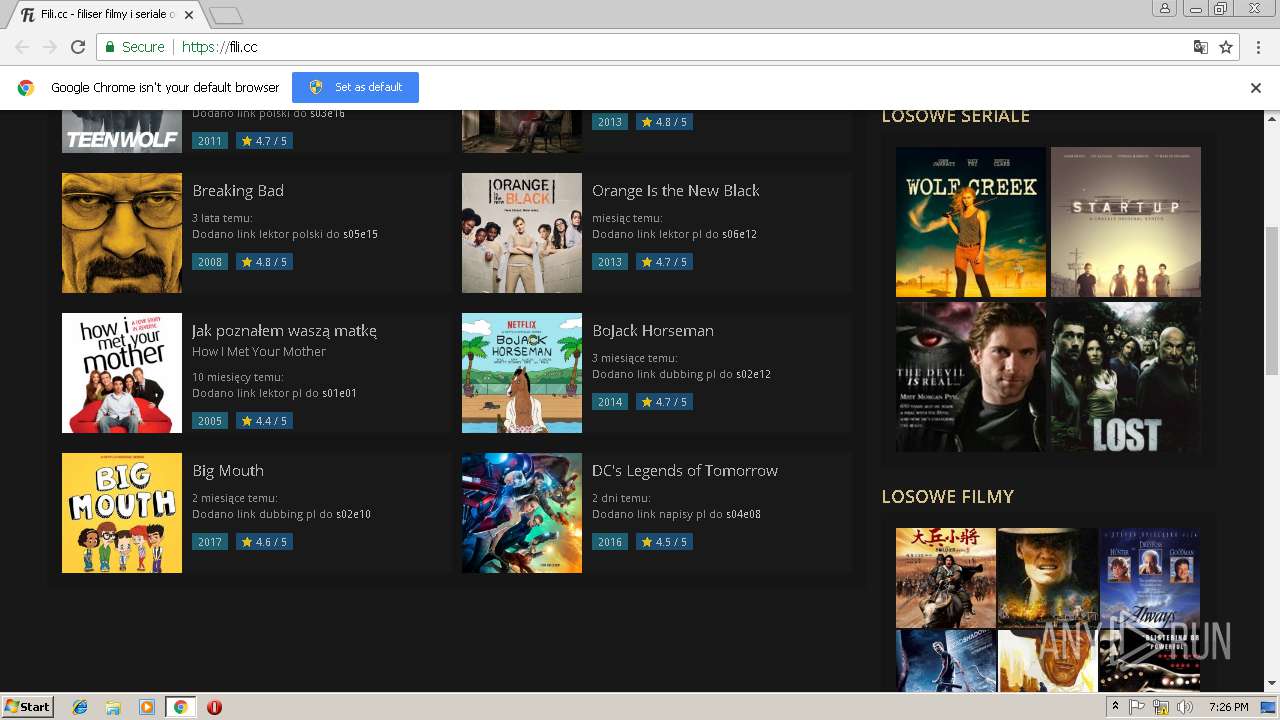Dismiss the default browser notification bar

(x=1256, y=88)
